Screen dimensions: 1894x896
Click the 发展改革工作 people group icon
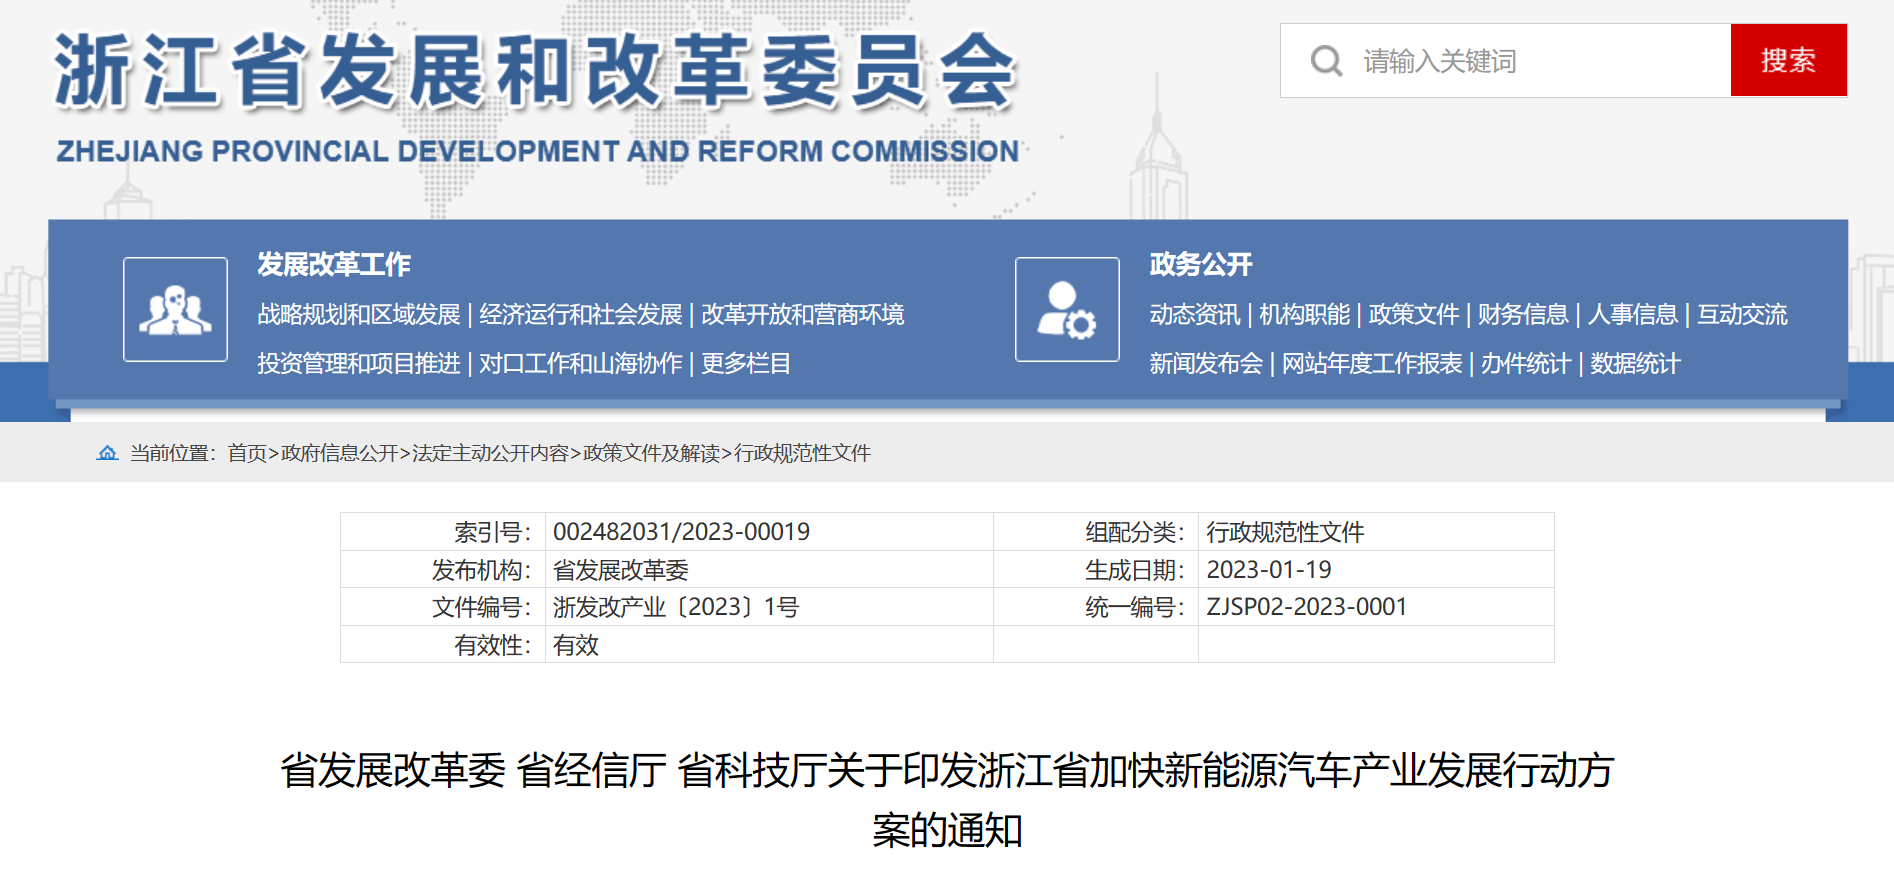tap(175, 310)
